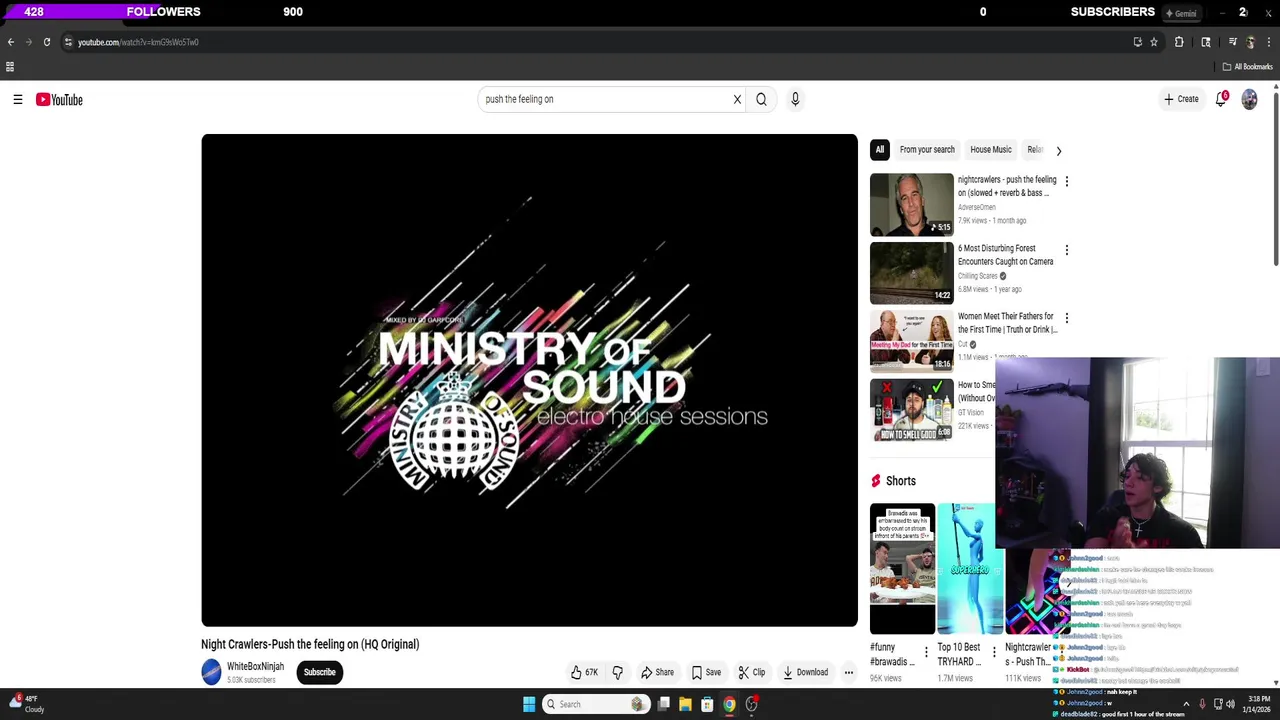Viewport: 1280px width, 720px height.
Task: Open All Bookmarks folder
Action: point(1247,67)
